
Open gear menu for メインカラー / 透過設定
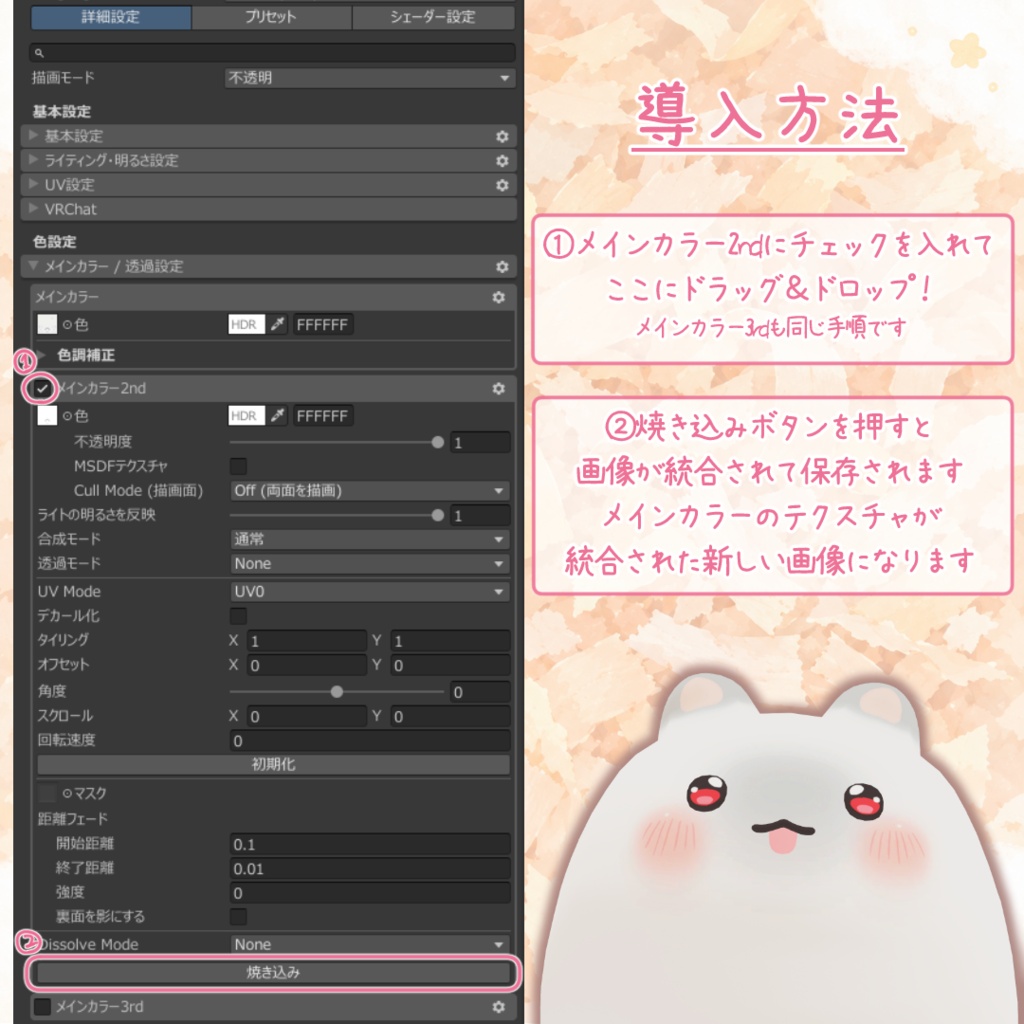[502, 266]
